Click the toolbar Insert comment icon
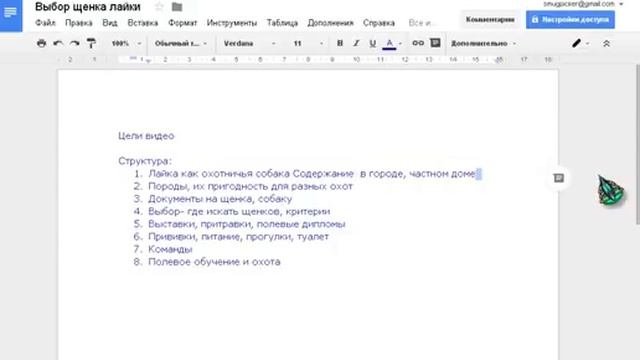Screen dimensions: 640x360 pos(435,43)
